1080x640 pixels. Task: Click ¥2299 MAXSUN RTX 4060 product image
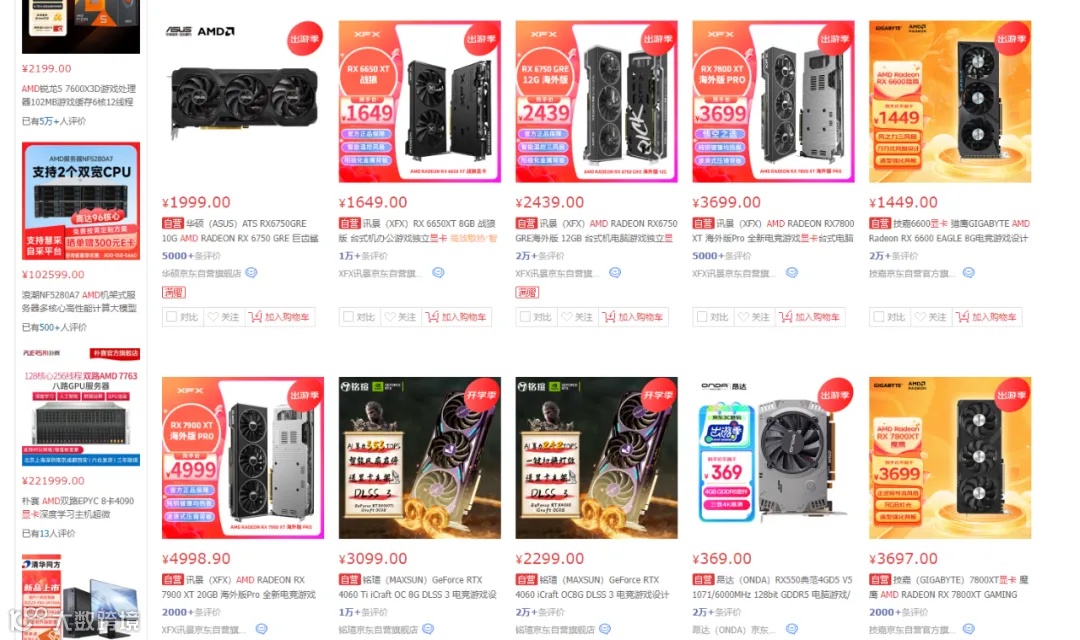click(x=596, y=457)
